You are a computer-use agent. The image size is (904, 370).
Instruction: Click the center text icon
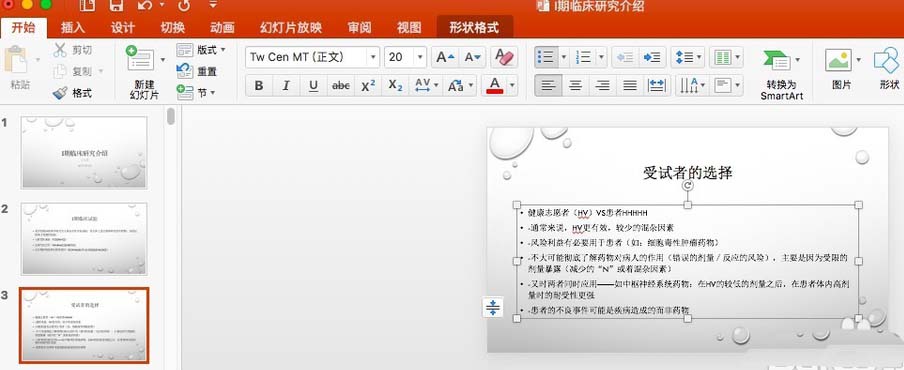(575, 86)
